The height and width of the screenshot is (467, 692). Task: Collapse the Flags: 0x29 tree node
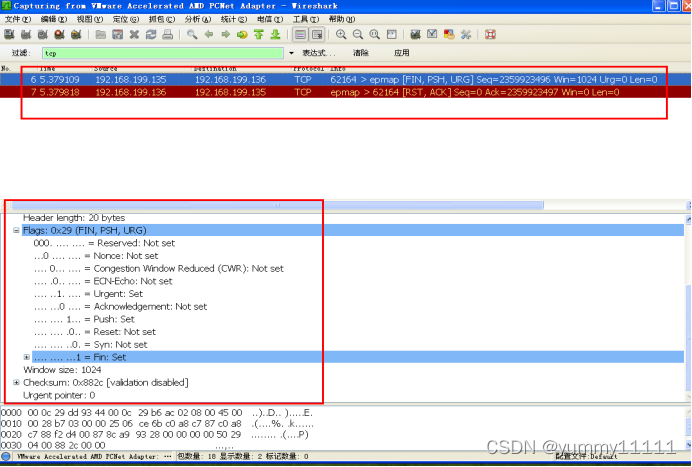tap(17, 230)
